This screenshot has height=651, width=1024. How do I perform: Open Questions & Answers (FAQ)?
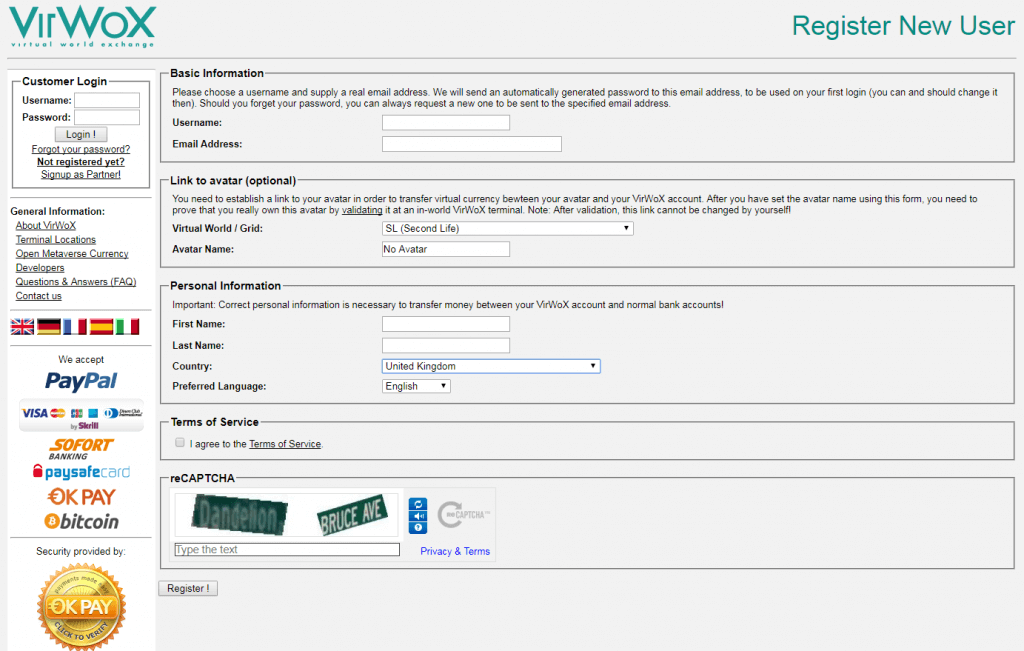click(x=76, y=281)
